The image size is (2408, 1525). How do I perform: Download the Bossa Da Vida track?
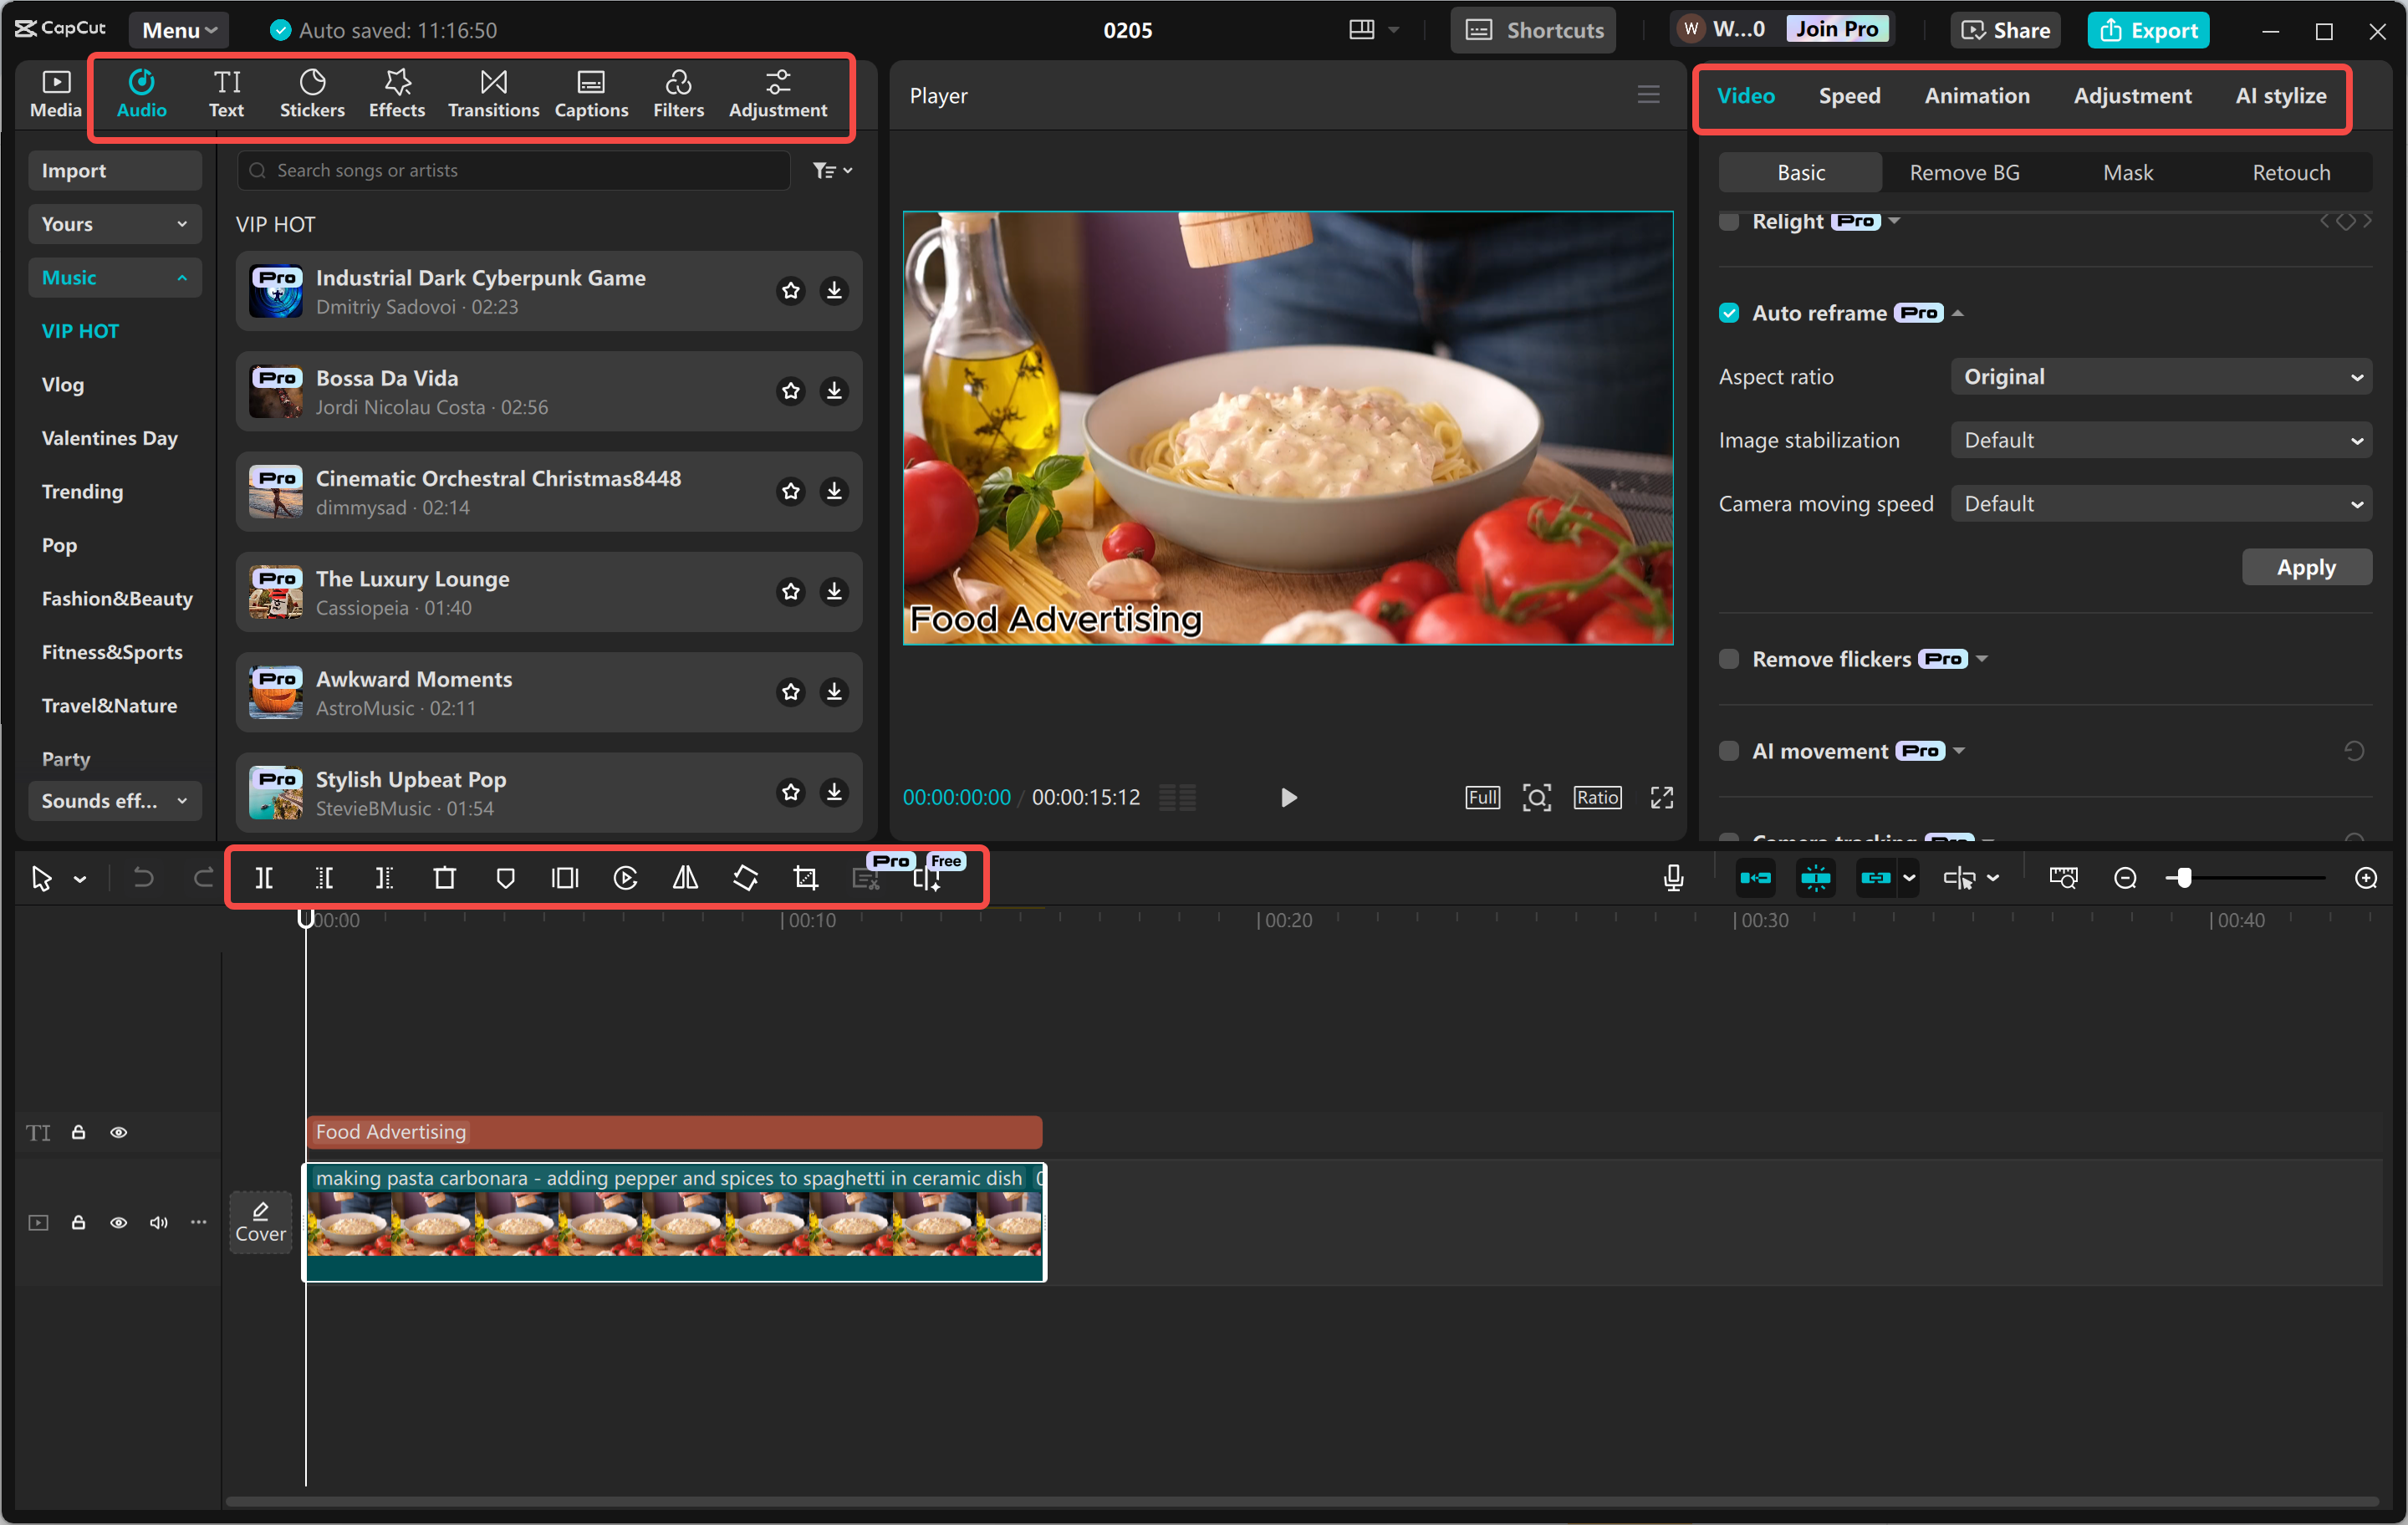(834, 391)
